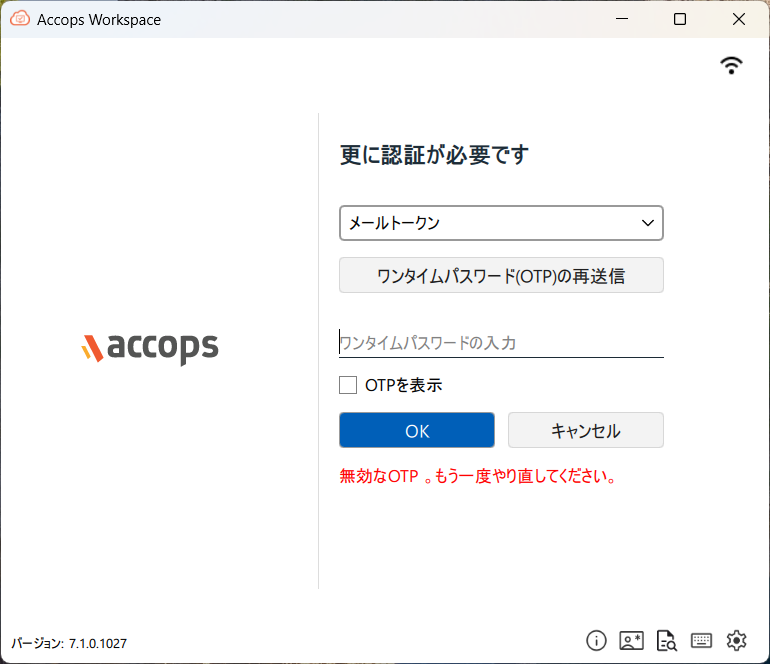
Task: Open the log viewer document-search icon
Action: tap(666, 640)
